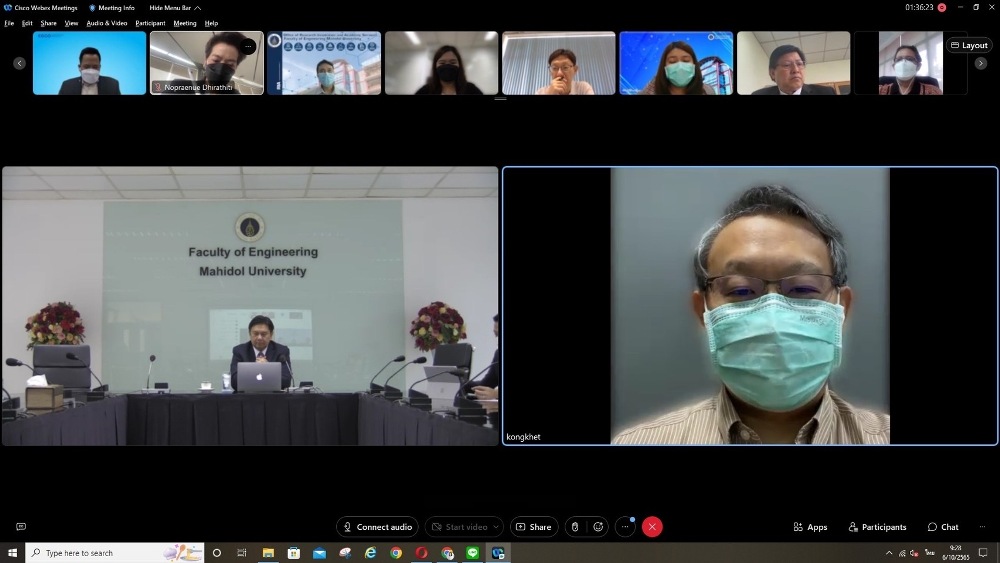Screen dimensions: 1000x563
Task: Click the red leave meeting button
Action: (x=652, y=527)
